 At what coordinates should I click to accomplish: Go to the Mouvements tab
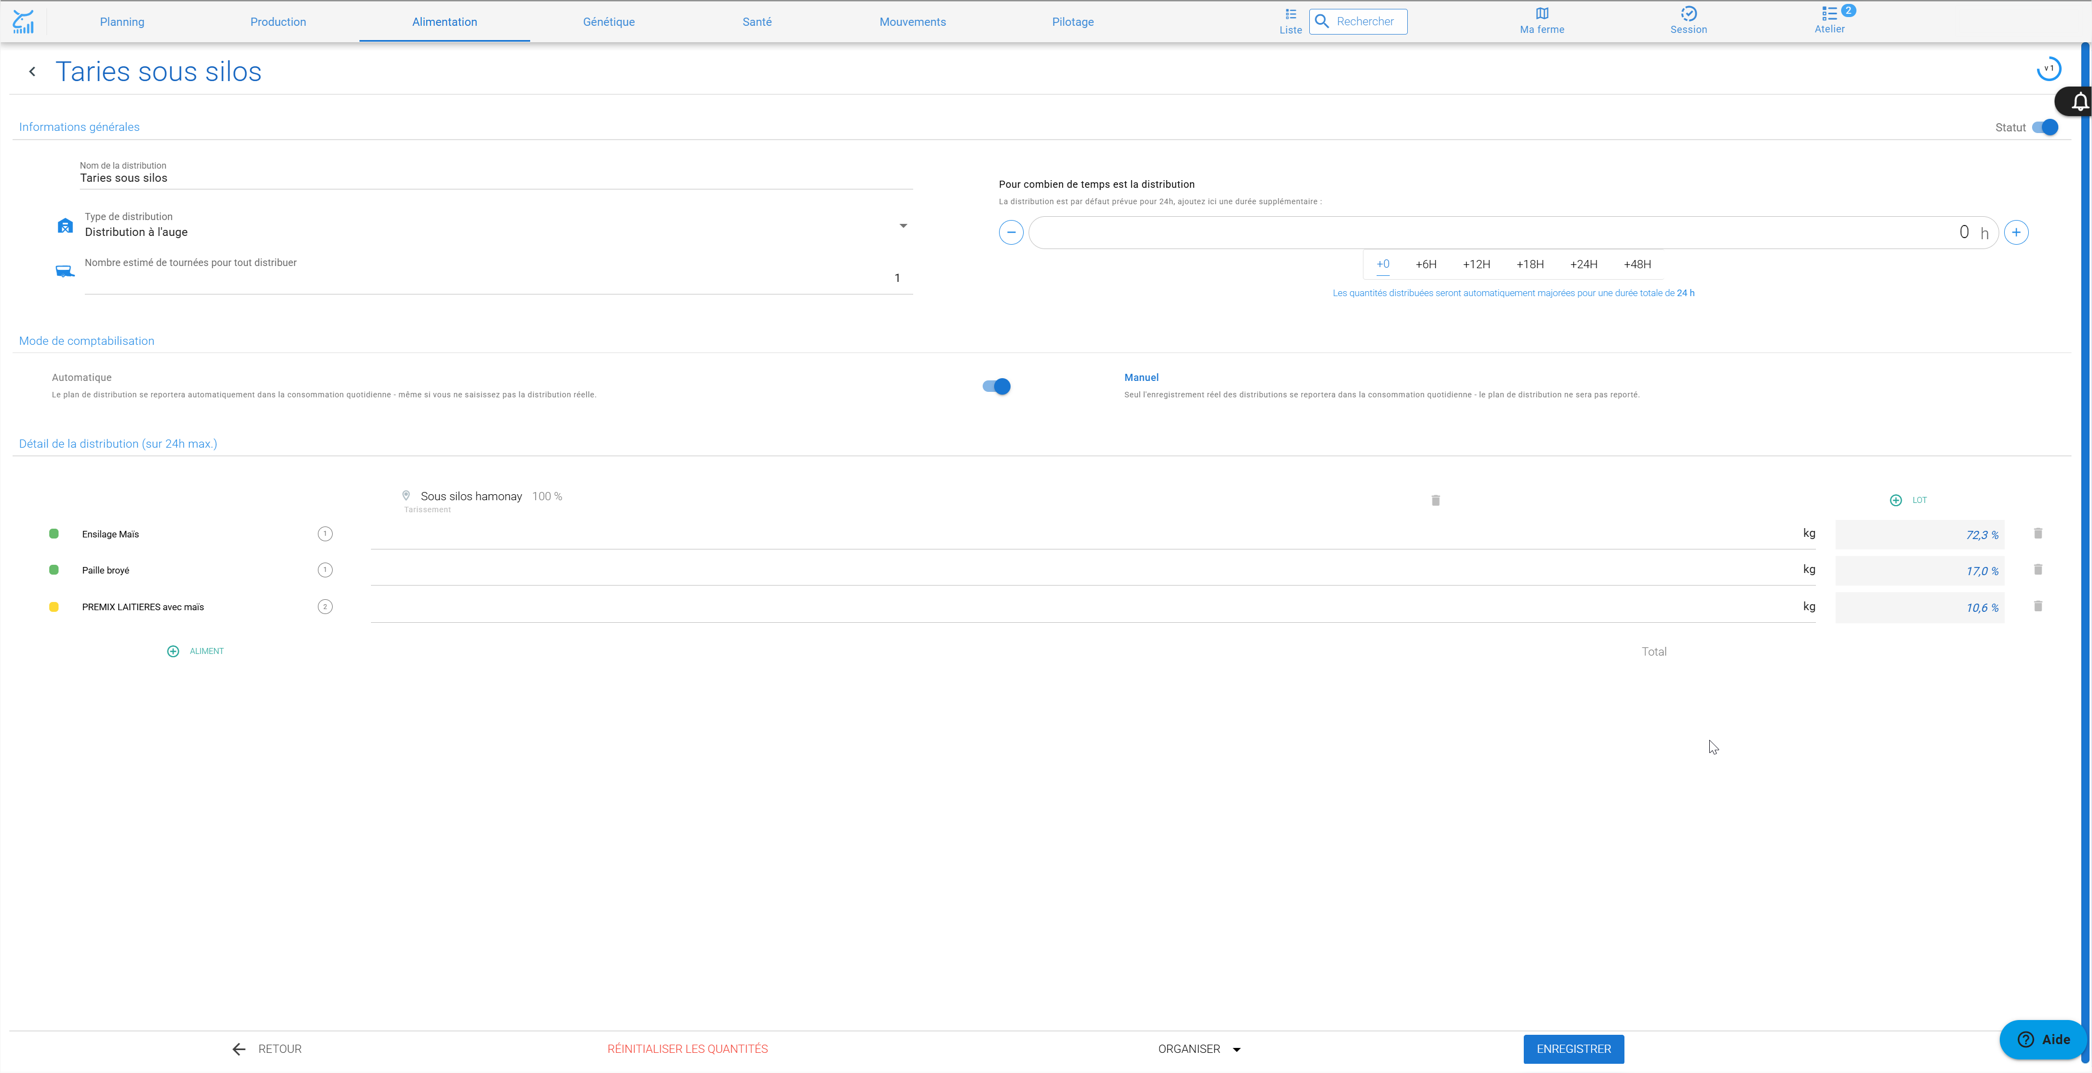tap(912, 22)
